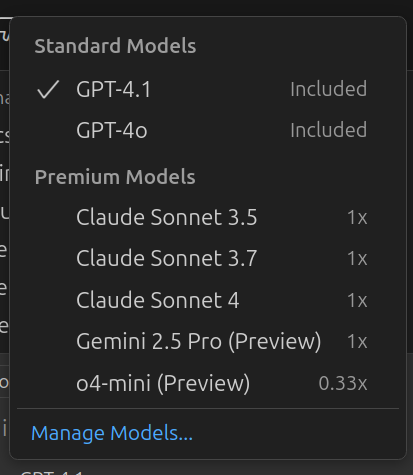The image size is (413, 475).
Task: Select the GPT-4.1 model entry
Action: click(208, 89)
